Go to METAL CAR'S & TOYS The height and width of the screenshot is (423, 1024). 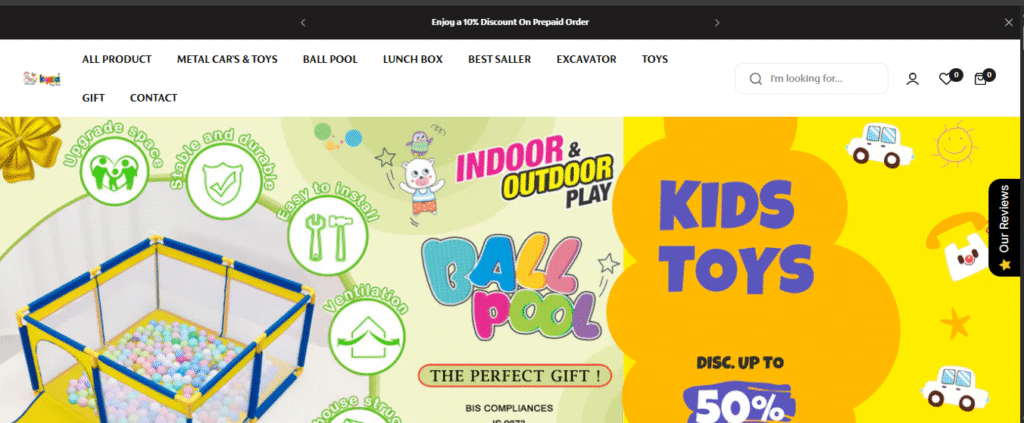[x=227, y=59]
